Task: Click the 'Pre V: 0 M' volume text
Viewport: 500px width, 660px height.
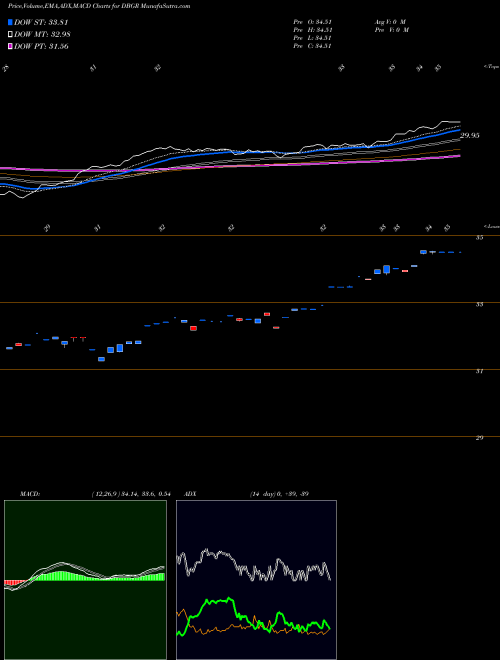Action: 393,30
